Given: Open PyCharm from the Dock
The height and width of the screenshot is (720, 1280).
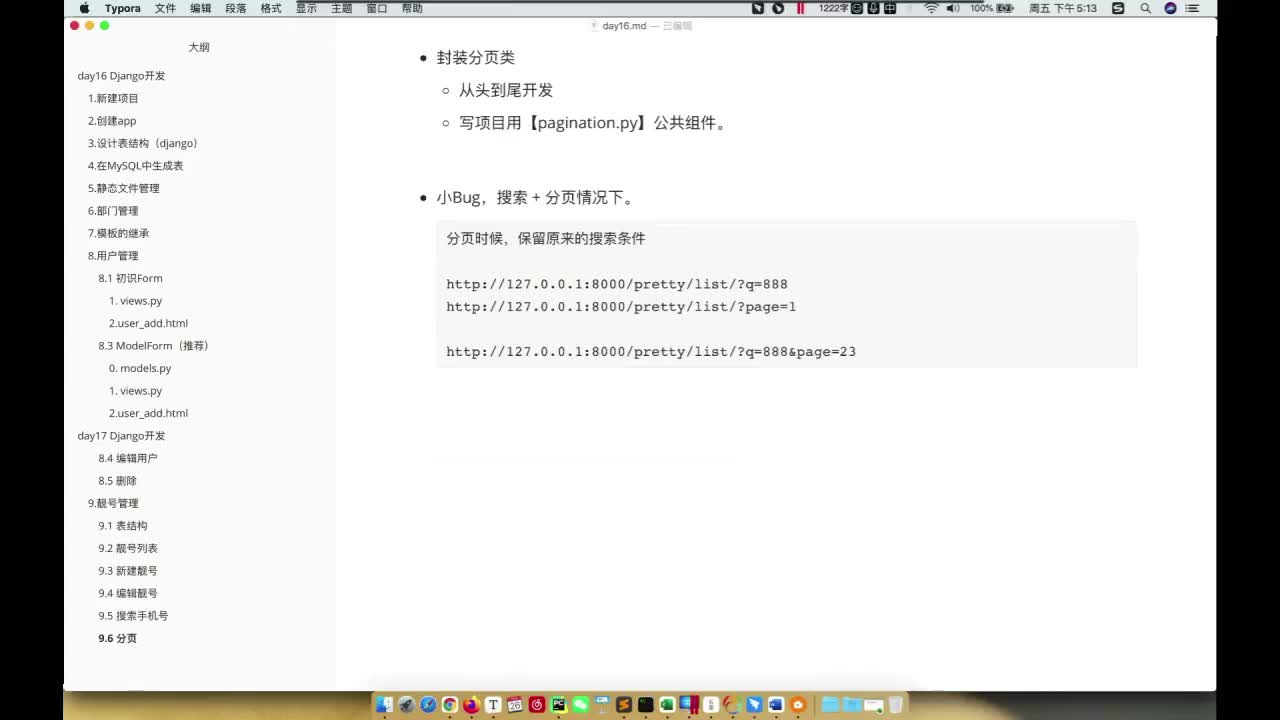Looking at the screenshot, I should [558, 705].
